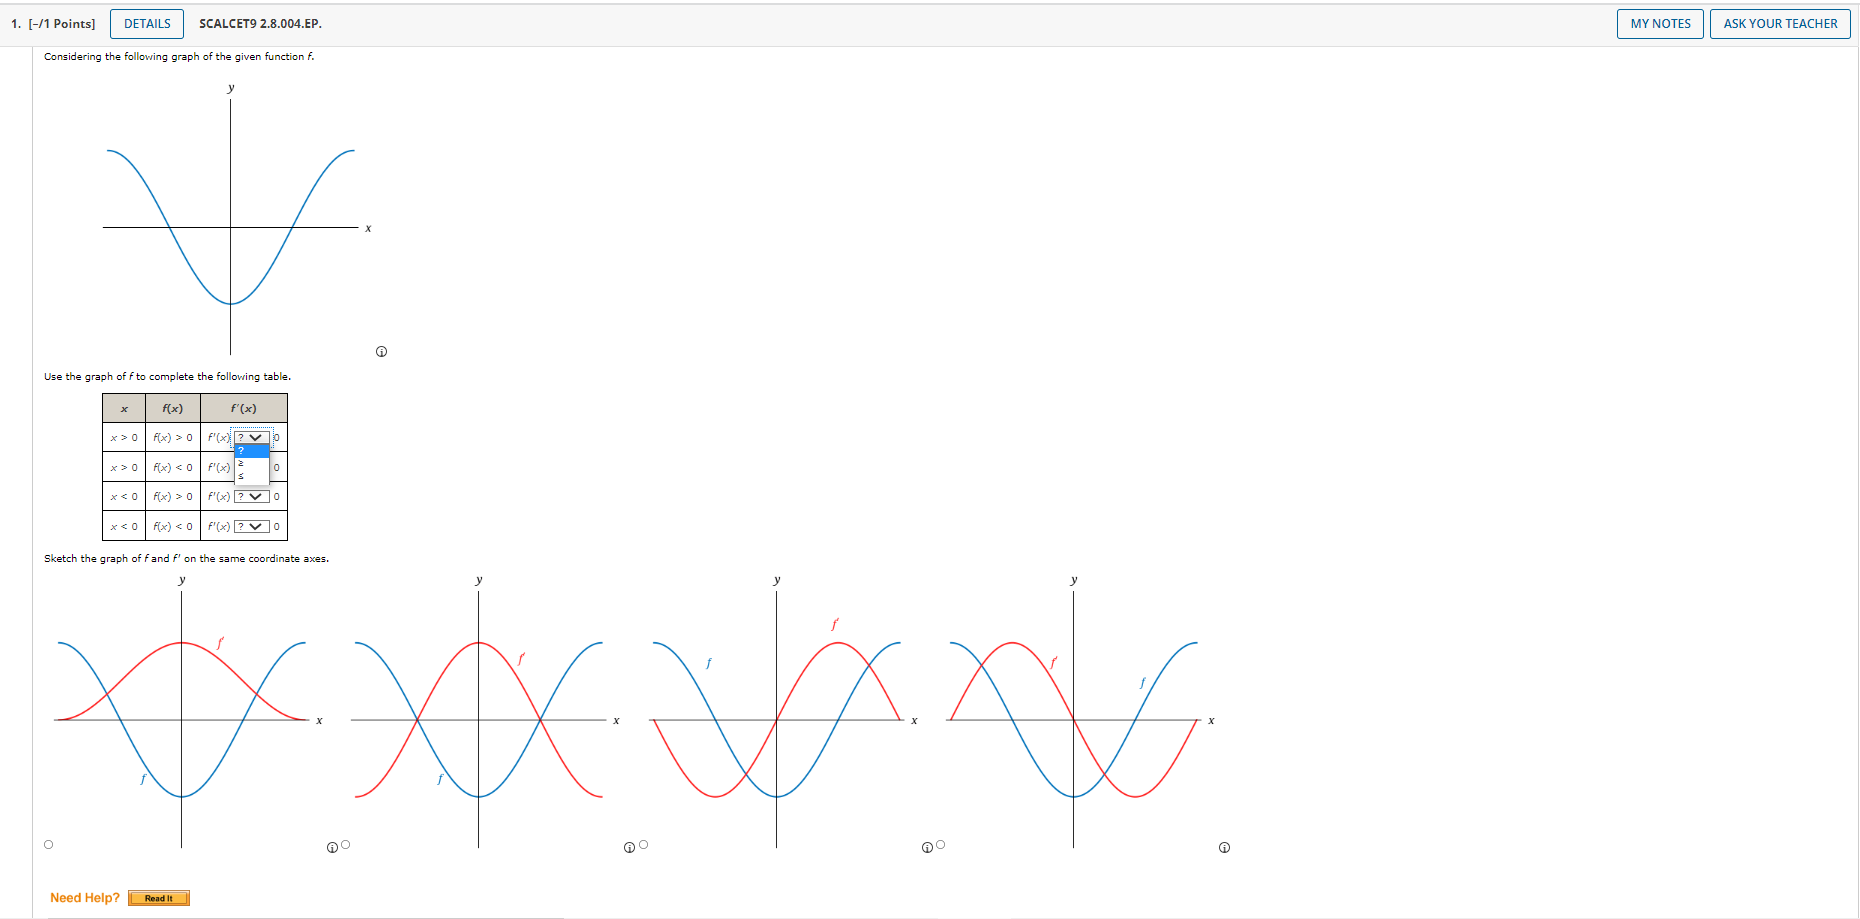1860x919 pixels.
Task: Select the radio button under the second graph
Action: pyautogui.click(x=345, y=844)
